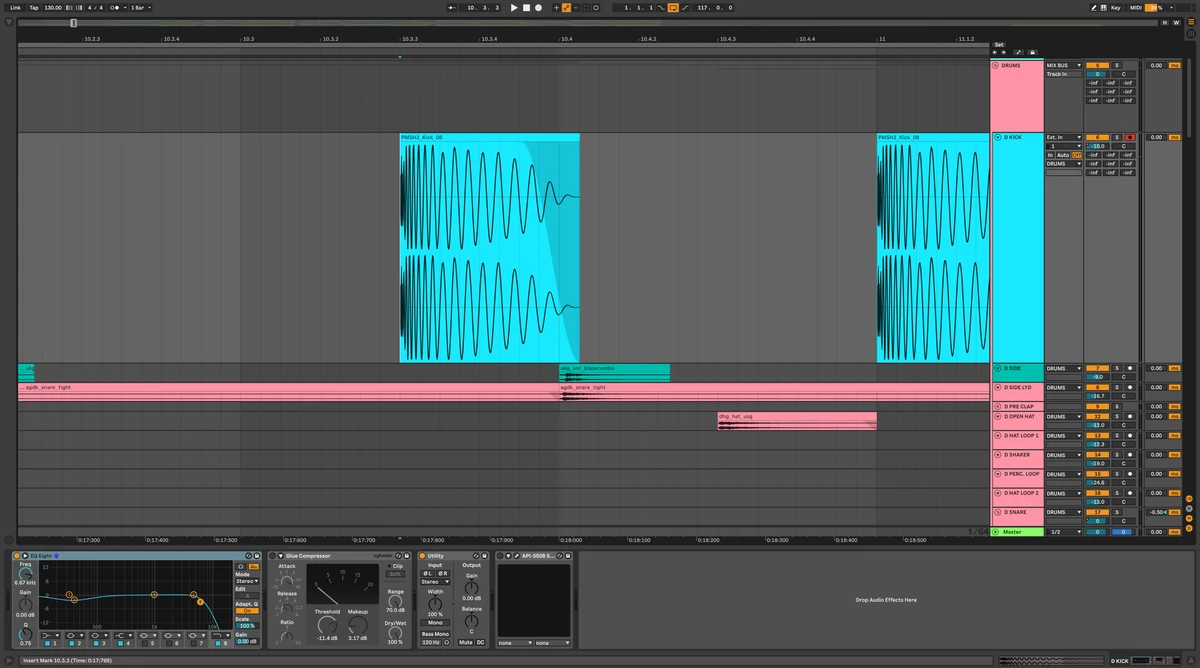Collapse the D KICK track with its fold arrow

coord(996,137)
